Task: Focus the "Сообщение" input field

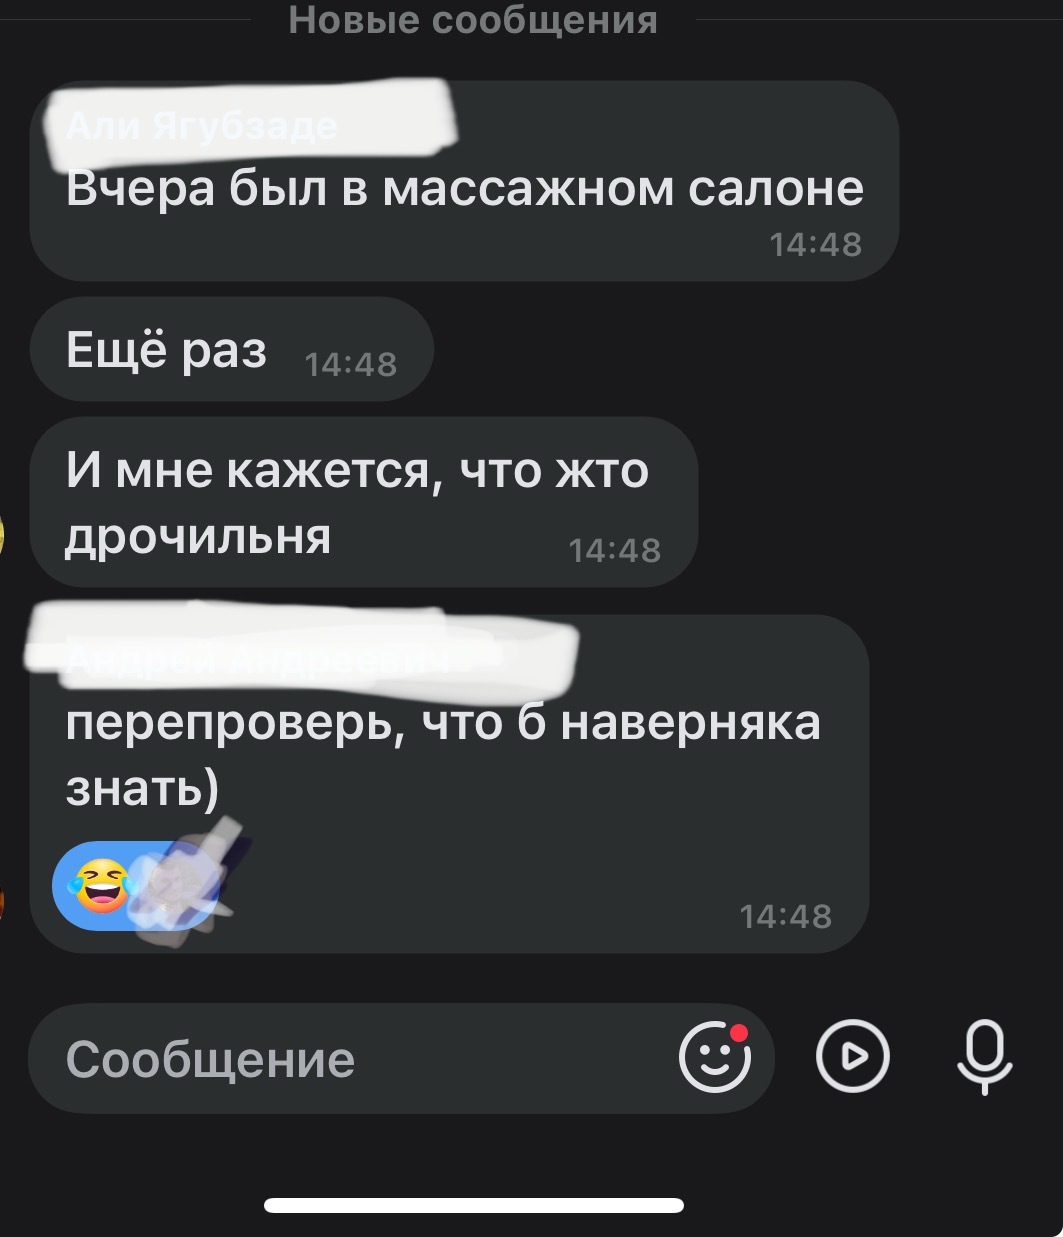Action: click(401, 1059)
